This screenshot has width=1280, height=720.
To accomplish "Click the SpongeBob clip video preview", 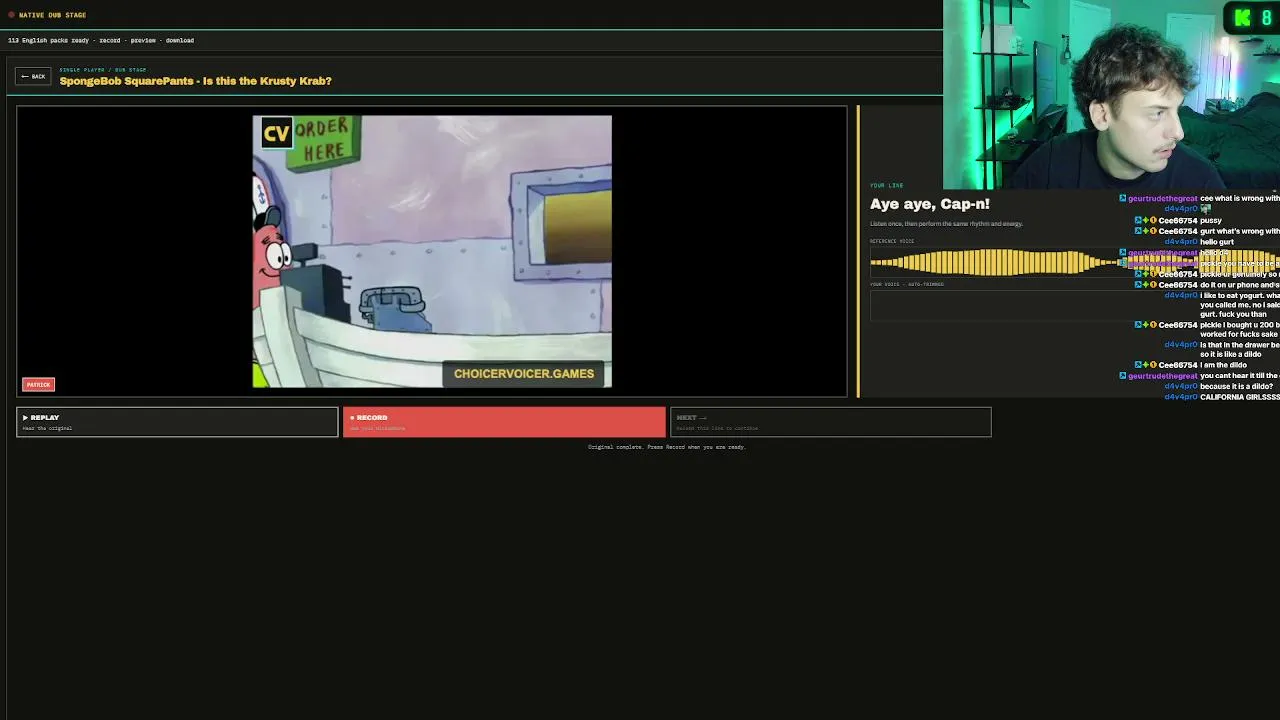I will pos(432,251).
